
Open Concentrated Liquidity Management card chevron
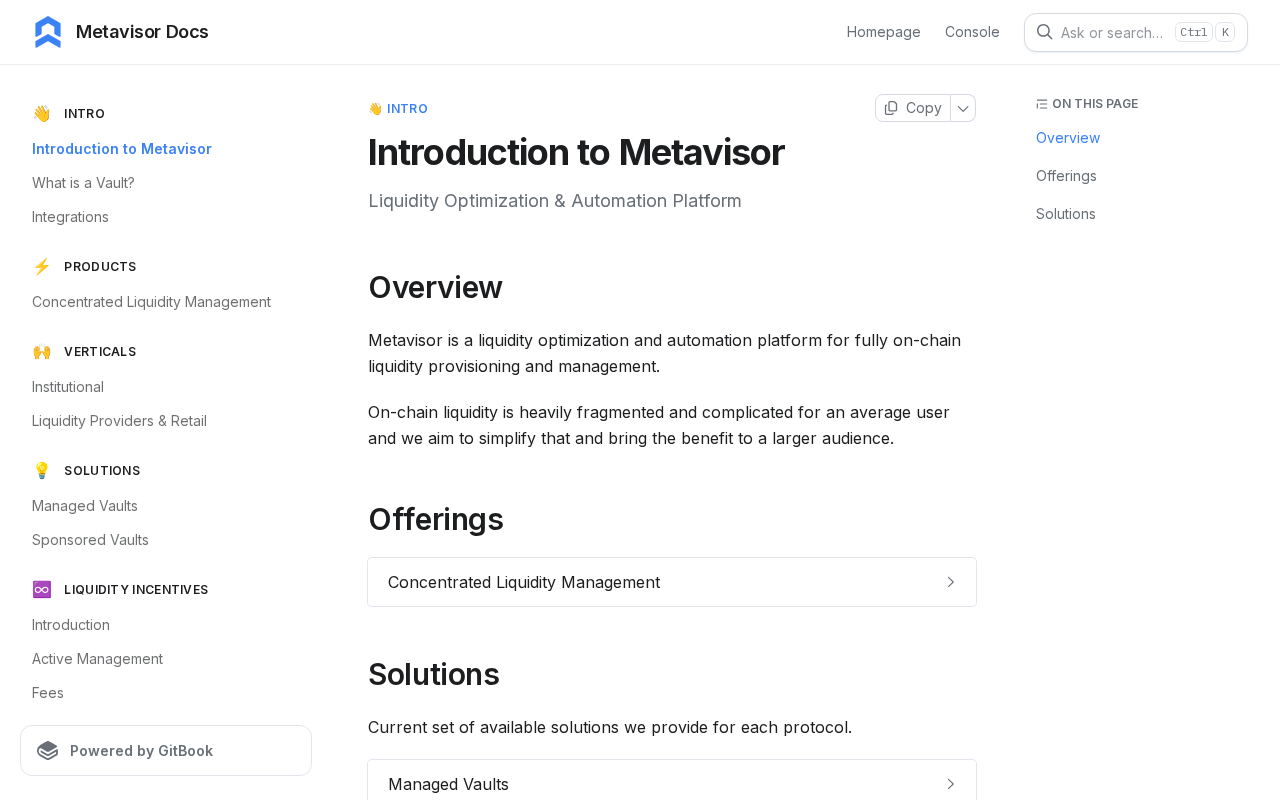point(951,582)
